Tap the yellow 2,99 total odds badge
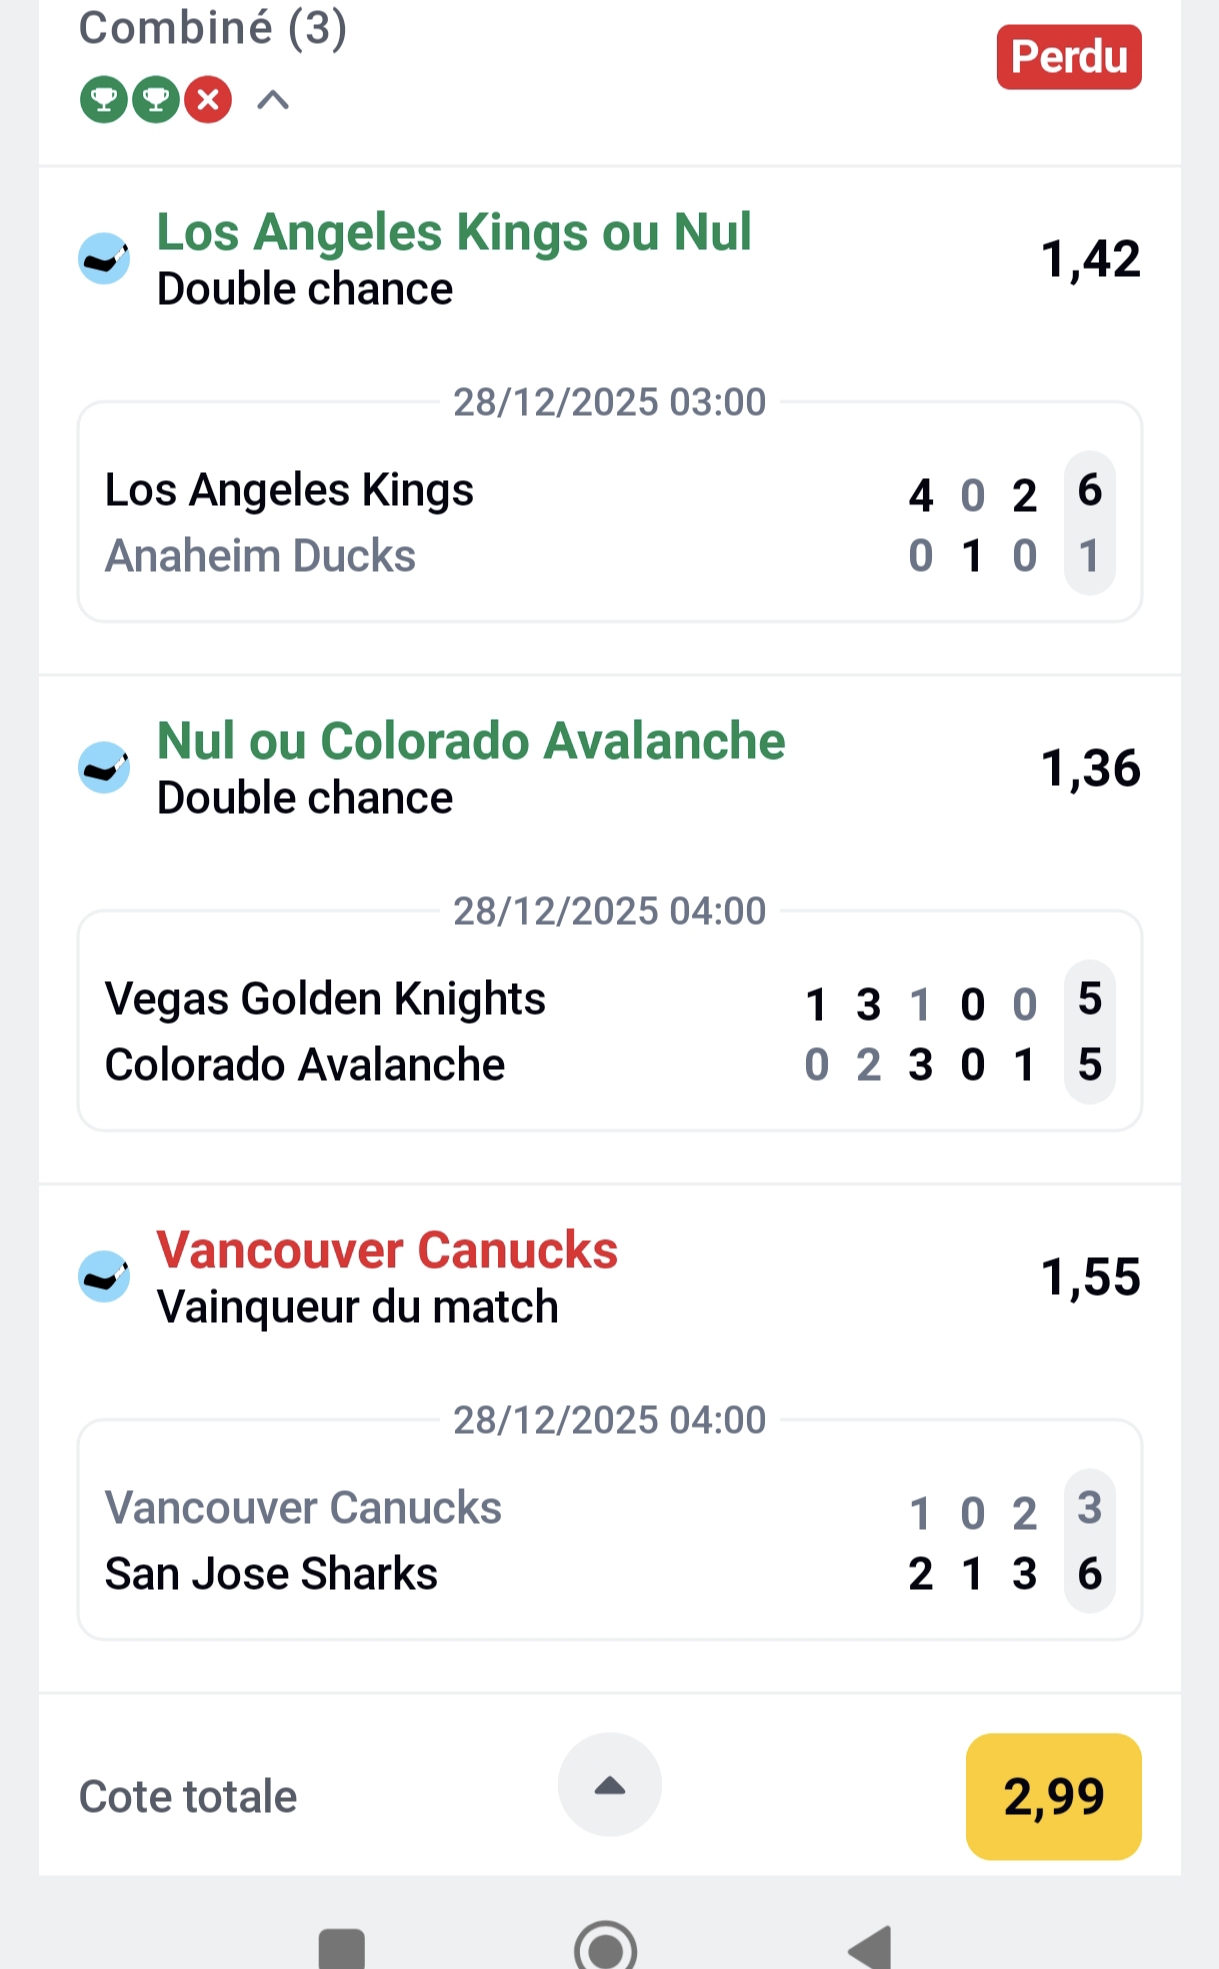Screen dimensions: 1219x1969 pyautogui.click(x=1053, y=1796)
